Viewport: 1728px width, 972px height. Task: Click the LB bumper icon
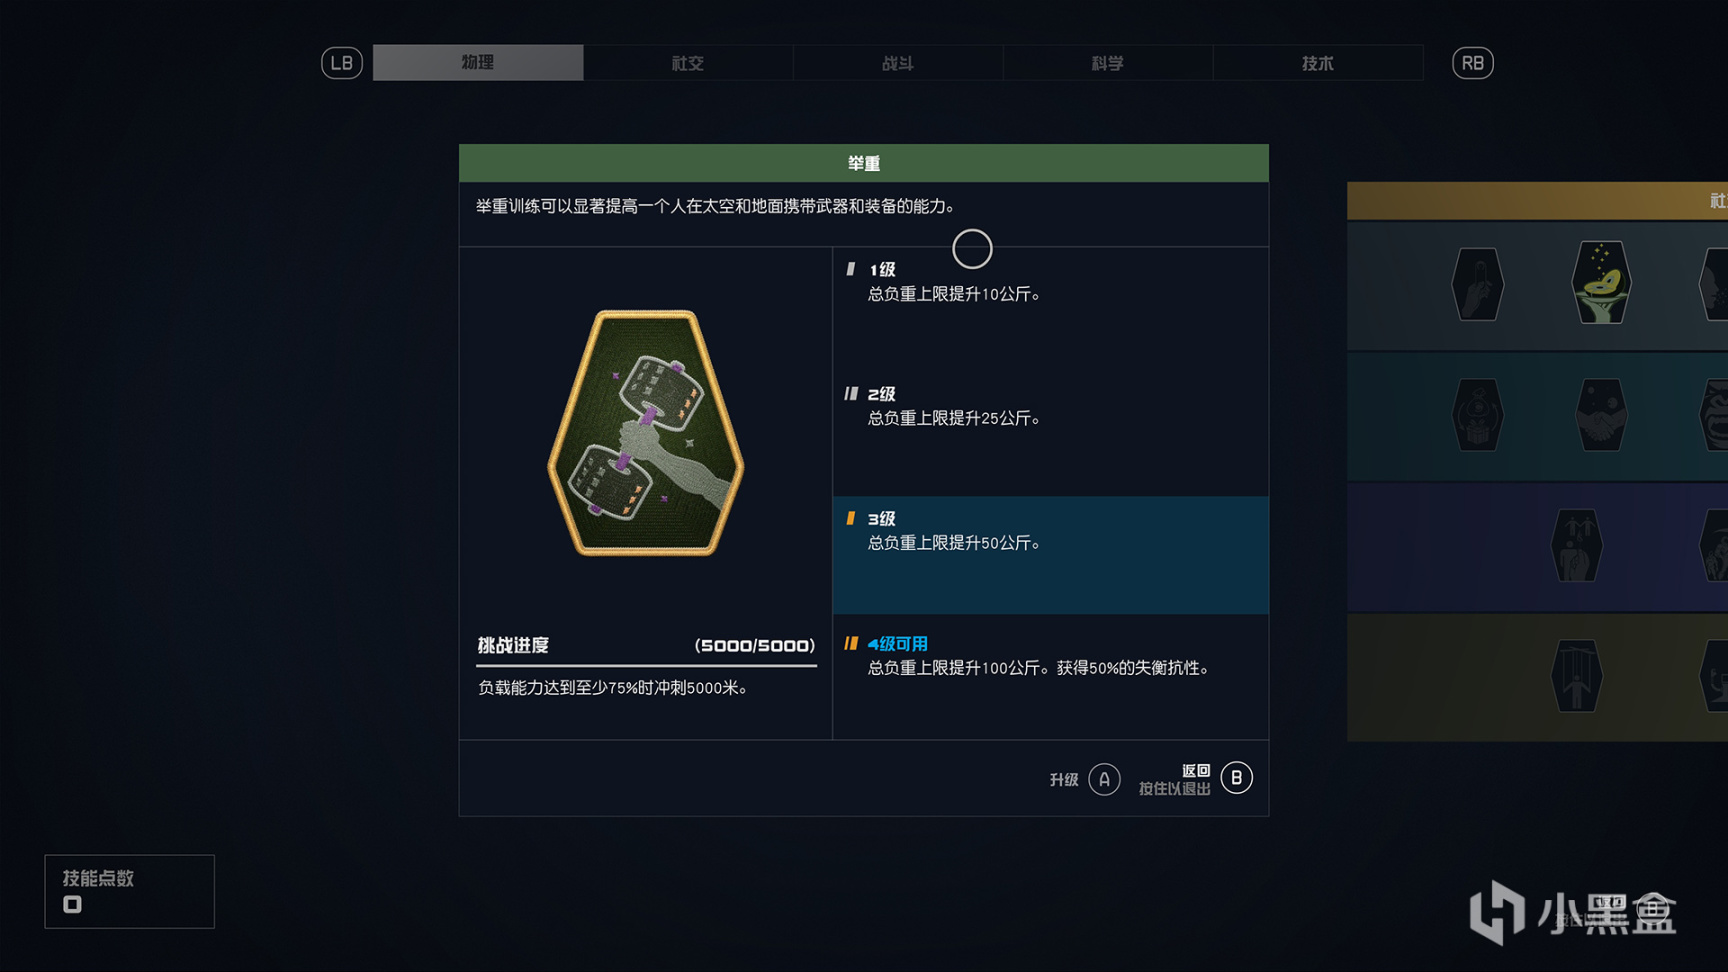342,63
